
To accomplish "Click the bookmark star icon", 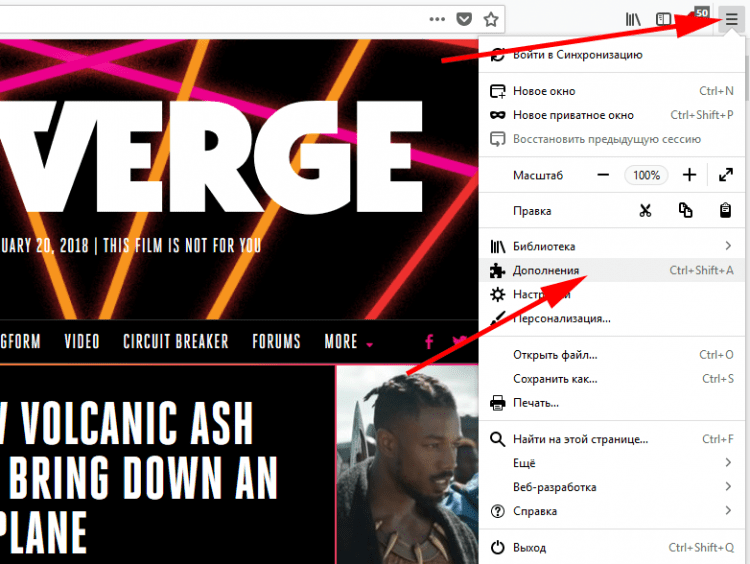I will point(491,19).
